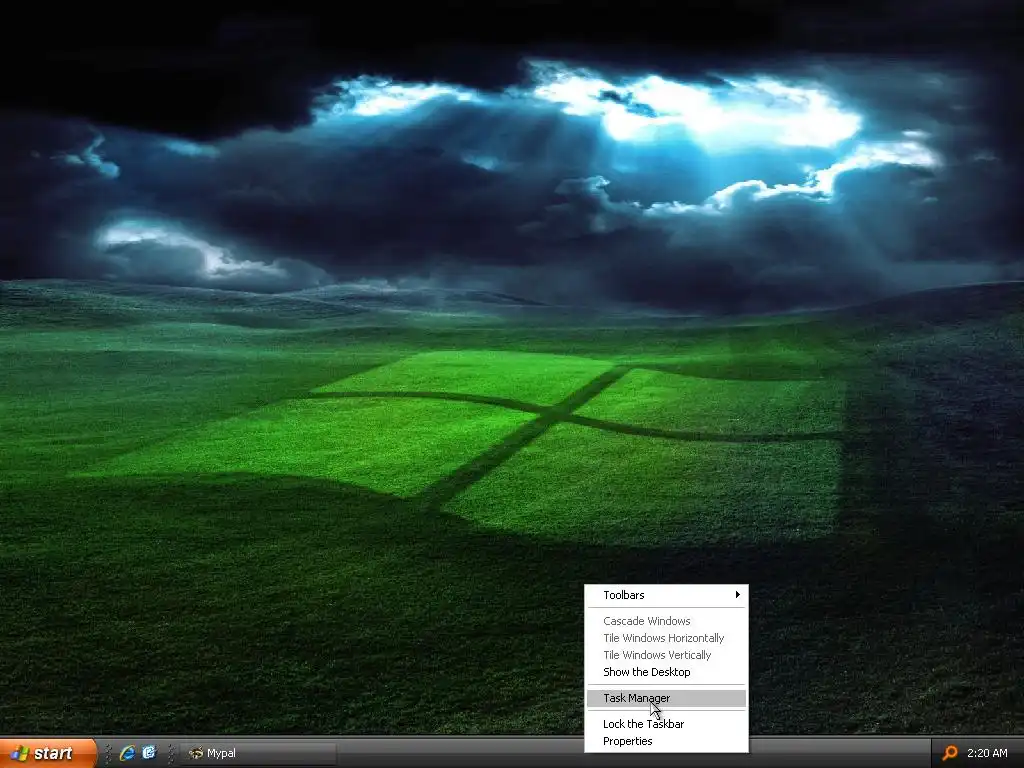The image size is (1024, 768).
Task: Launch Internet Explorer from Quick Launch
Action: (x=127, y=753)
